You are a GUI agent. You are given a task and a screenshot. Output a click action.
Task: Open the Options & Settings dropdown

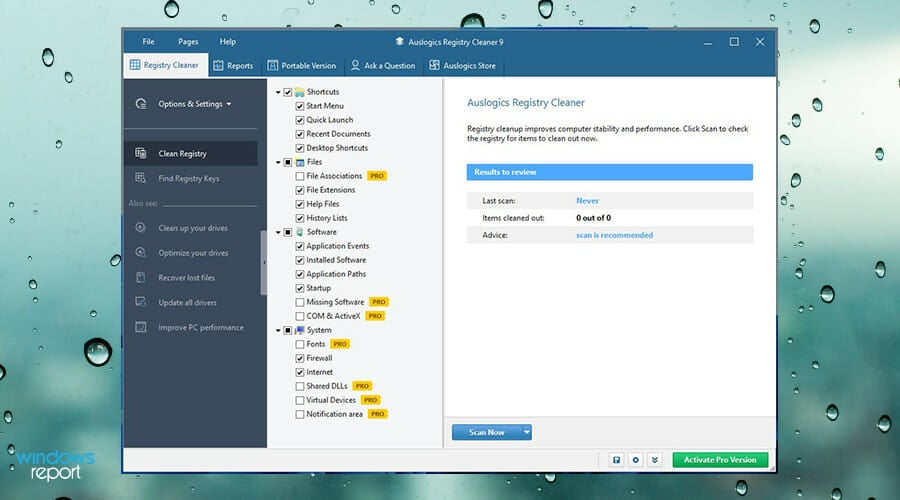coord(195,104)
